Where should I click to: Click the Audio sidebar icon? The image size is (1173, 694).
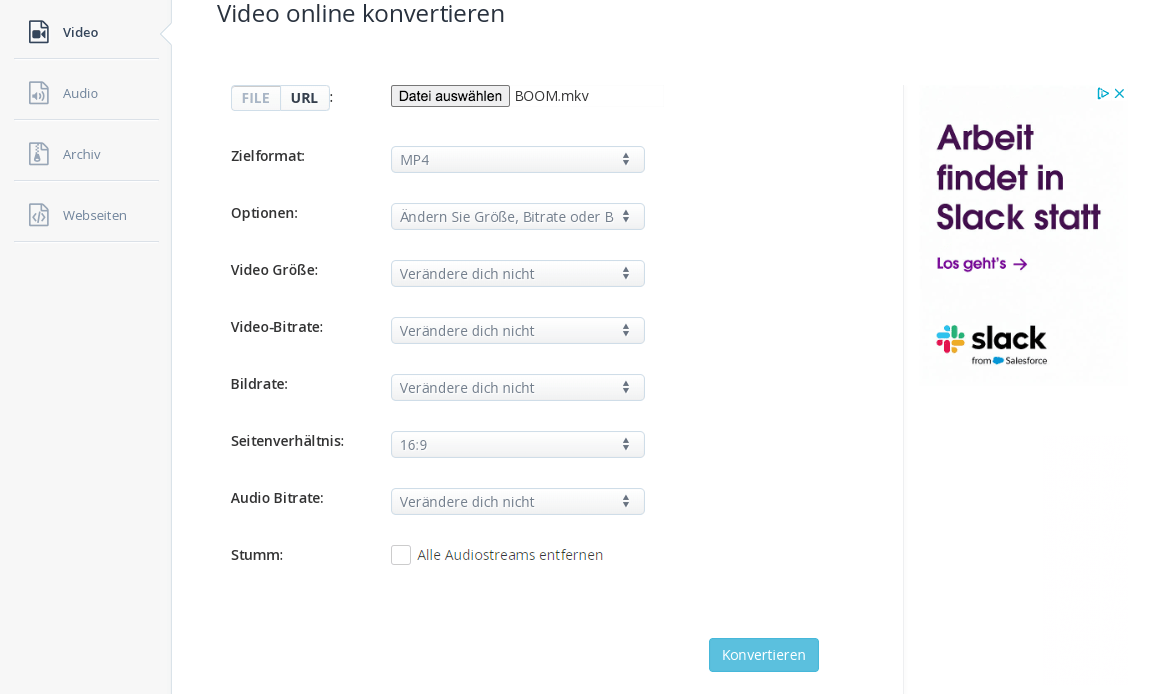click(38, 92)
